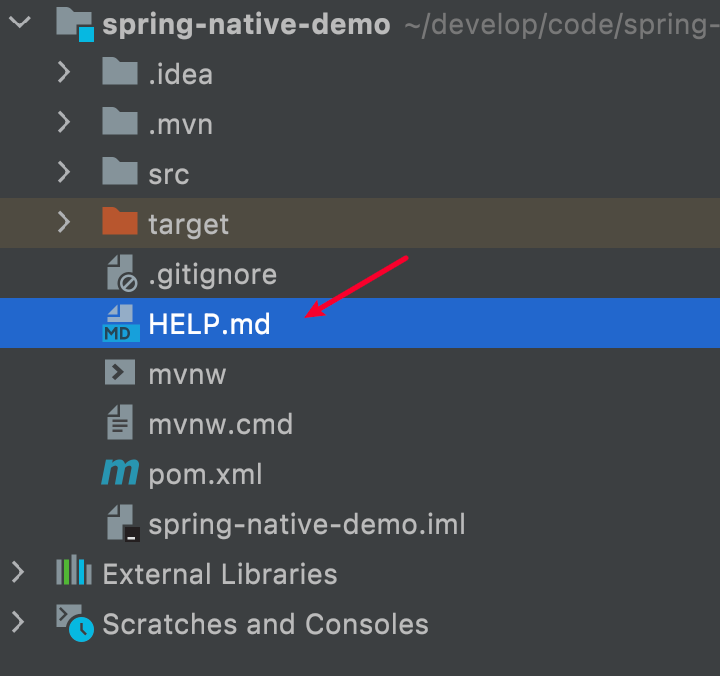Viewport: 720px width, 676px height.
Task: Select the mvnw.cmd file entry
Action: pos(220,424)
